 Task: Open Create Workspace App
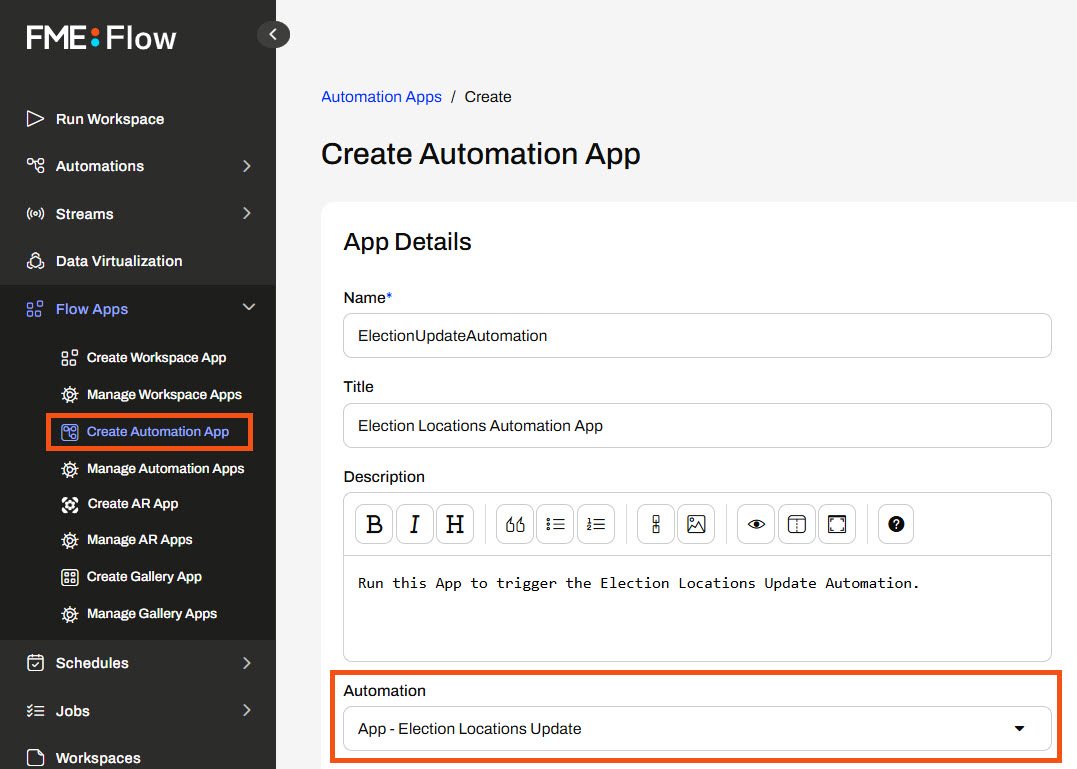click(156, 358)
